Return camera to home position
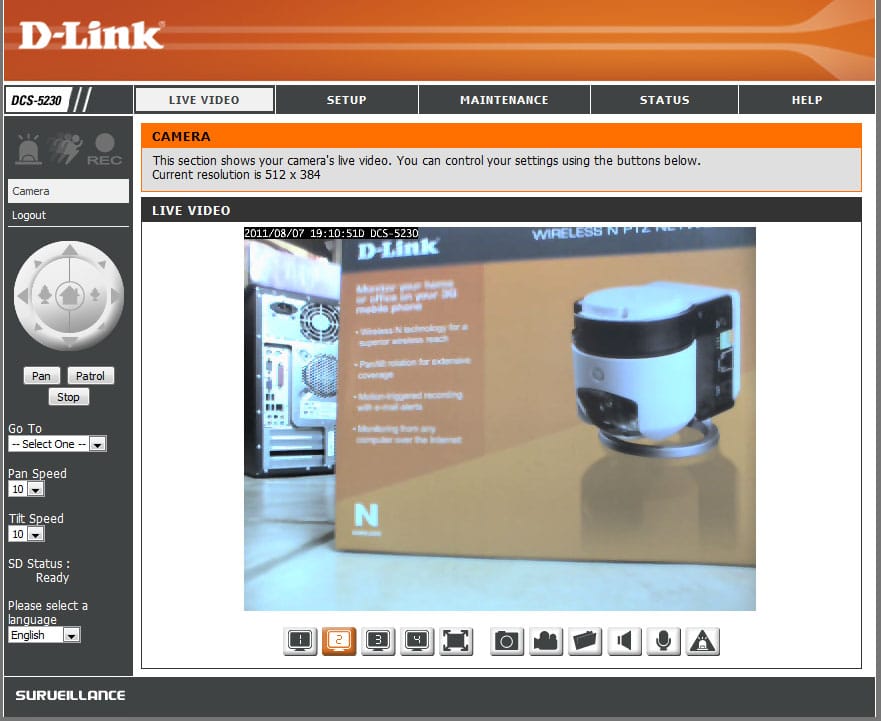 pyautogui.click(x=69, y=296)
